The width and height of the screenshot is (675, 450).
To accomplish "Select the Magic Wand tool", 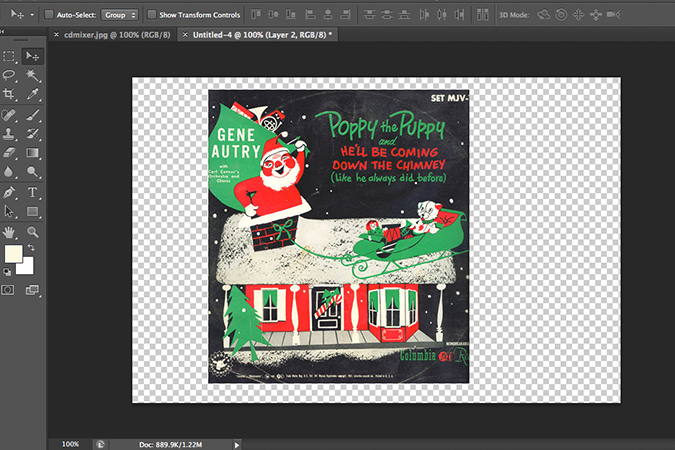I will click(33, 75).
